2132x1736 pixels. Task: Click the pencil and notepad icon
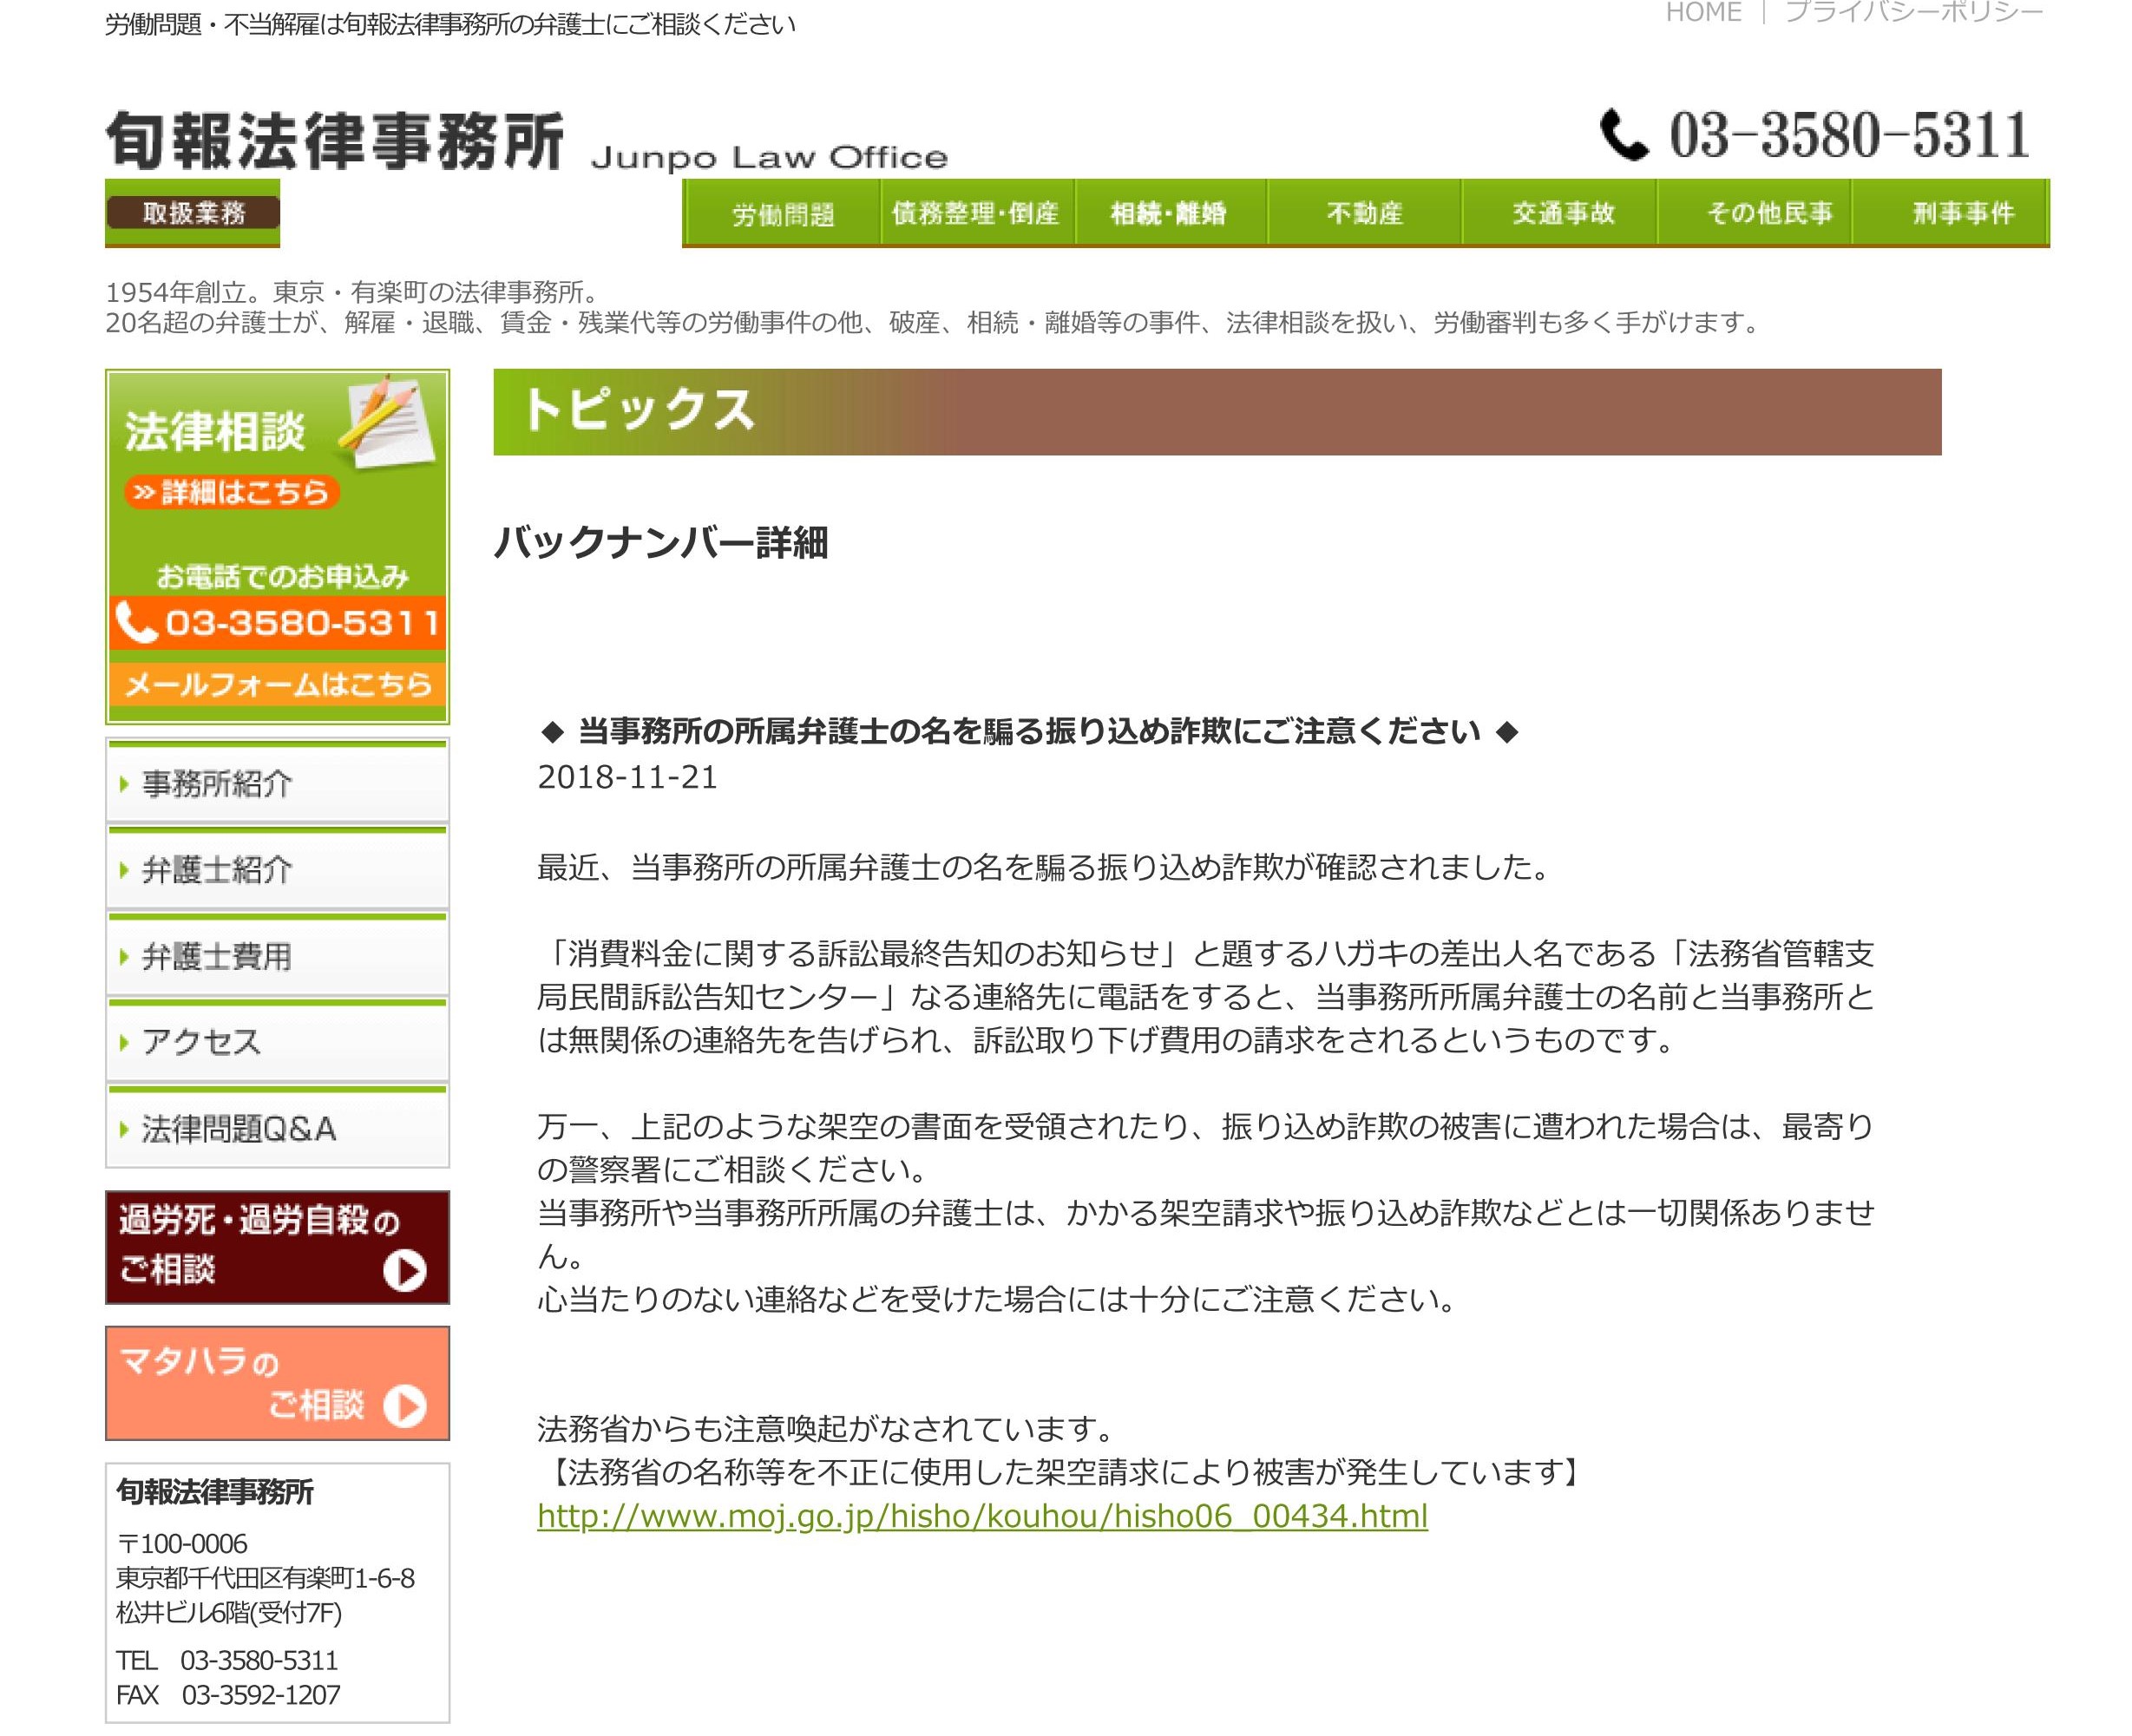(388, 421)
